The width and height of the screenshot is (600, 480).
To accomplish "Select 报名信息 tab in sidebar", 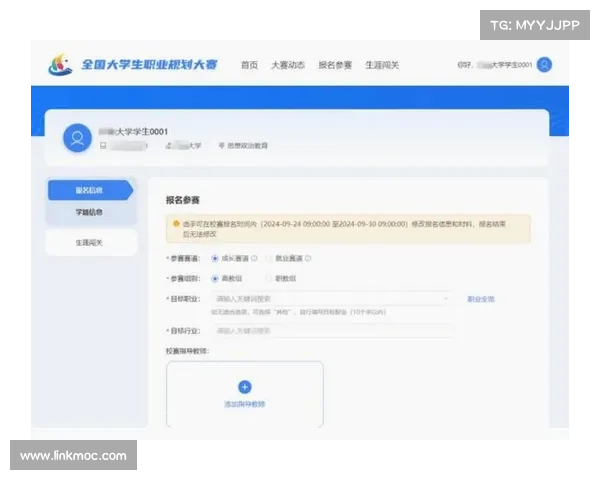I will 90,190.
